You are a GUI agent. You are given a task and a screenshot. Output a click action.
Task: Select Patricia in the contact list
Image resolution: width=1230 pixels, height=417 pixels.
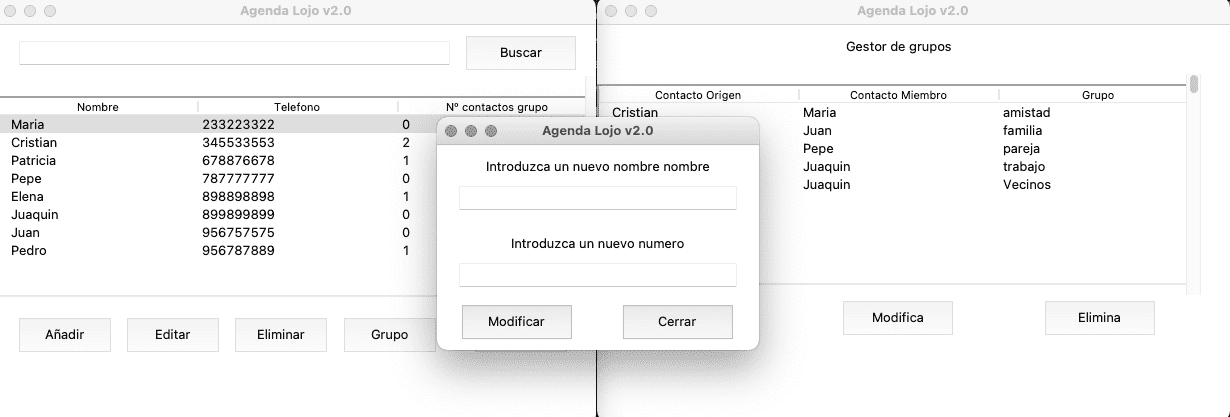pos(100,161)
